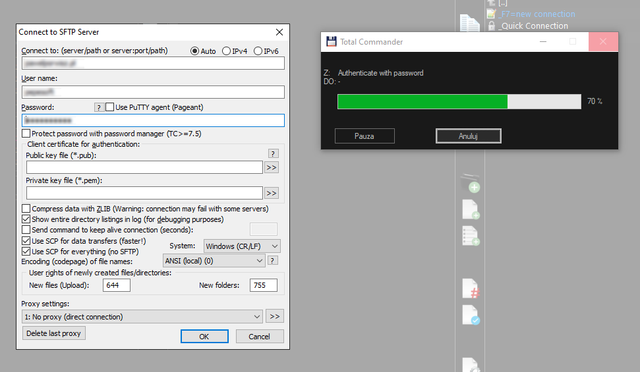This screenshot has height=372, width=640.
Task: Check Protect password with password manager
Action: [26, 134]
